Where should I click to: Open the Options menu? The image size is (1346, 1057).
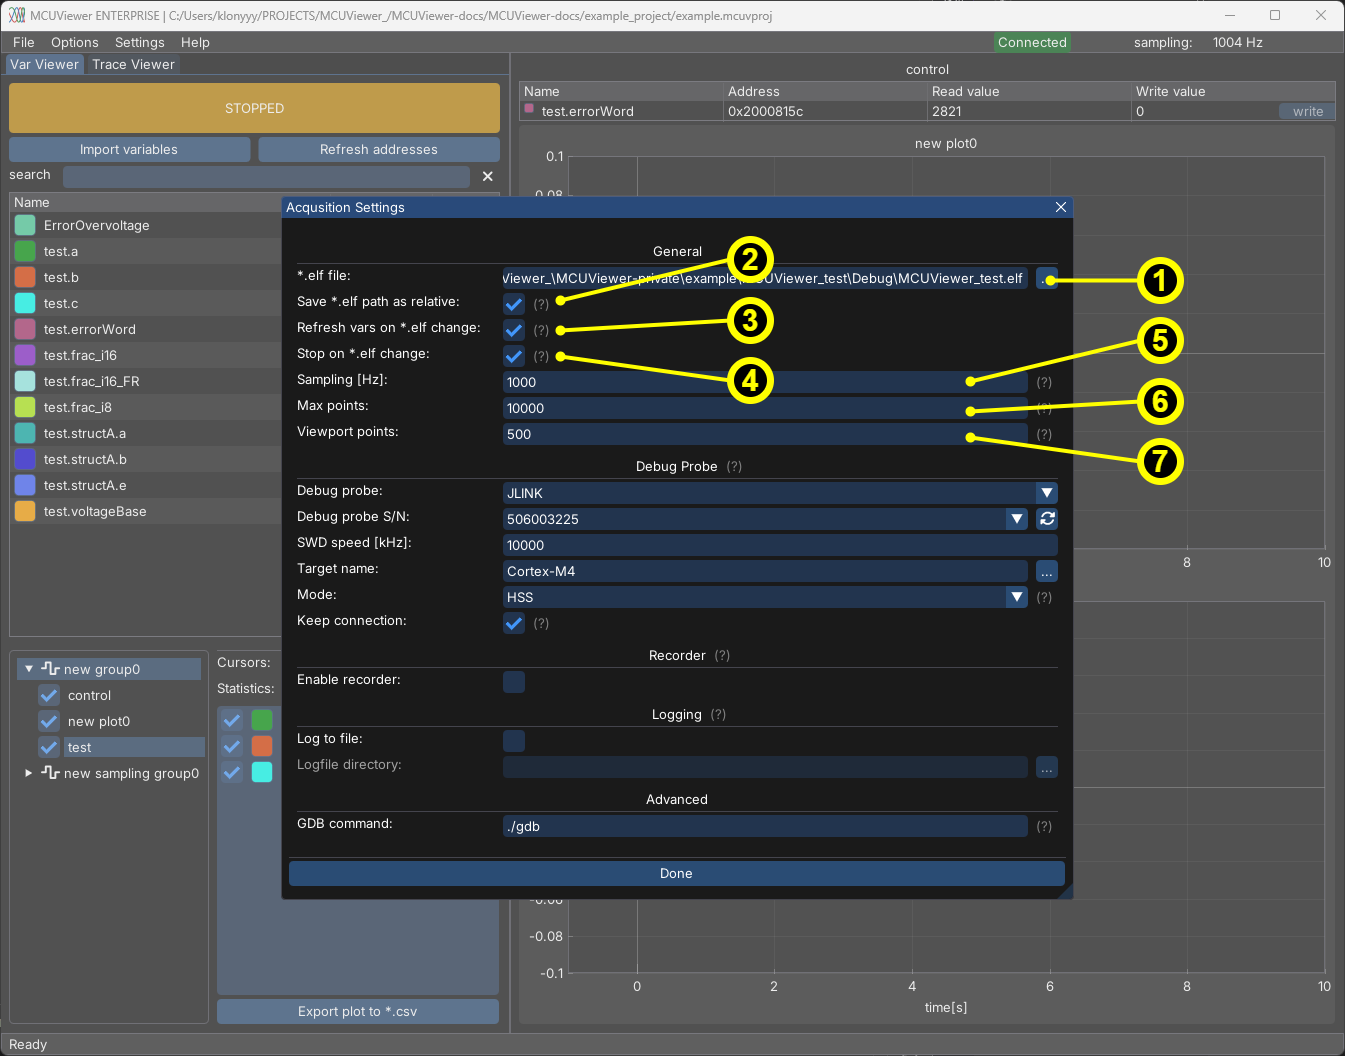(x=74, y=42)
